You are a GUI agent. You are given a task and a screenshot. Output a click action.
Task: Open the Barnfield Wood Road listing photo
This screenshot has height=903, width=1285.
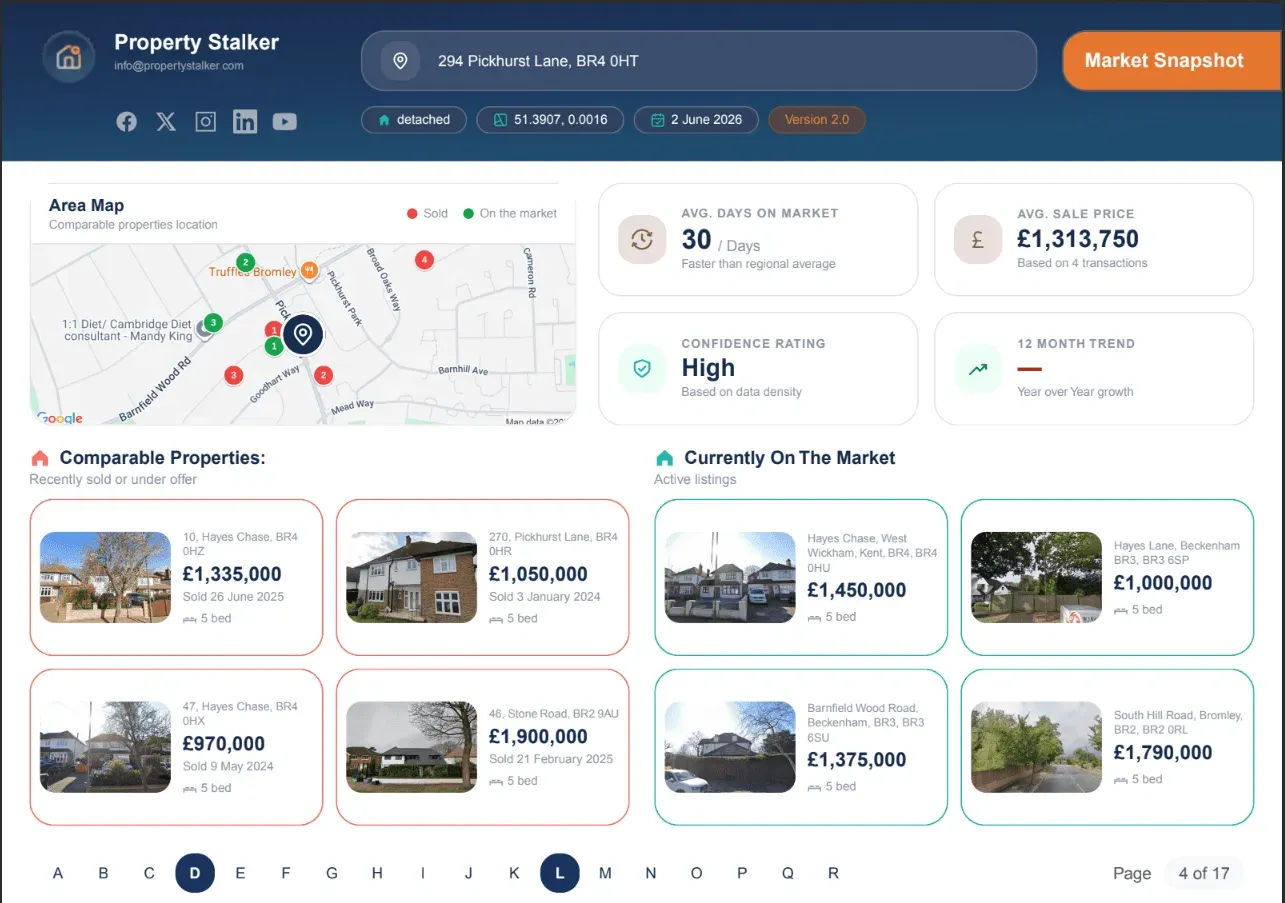[x=730, y=747]
